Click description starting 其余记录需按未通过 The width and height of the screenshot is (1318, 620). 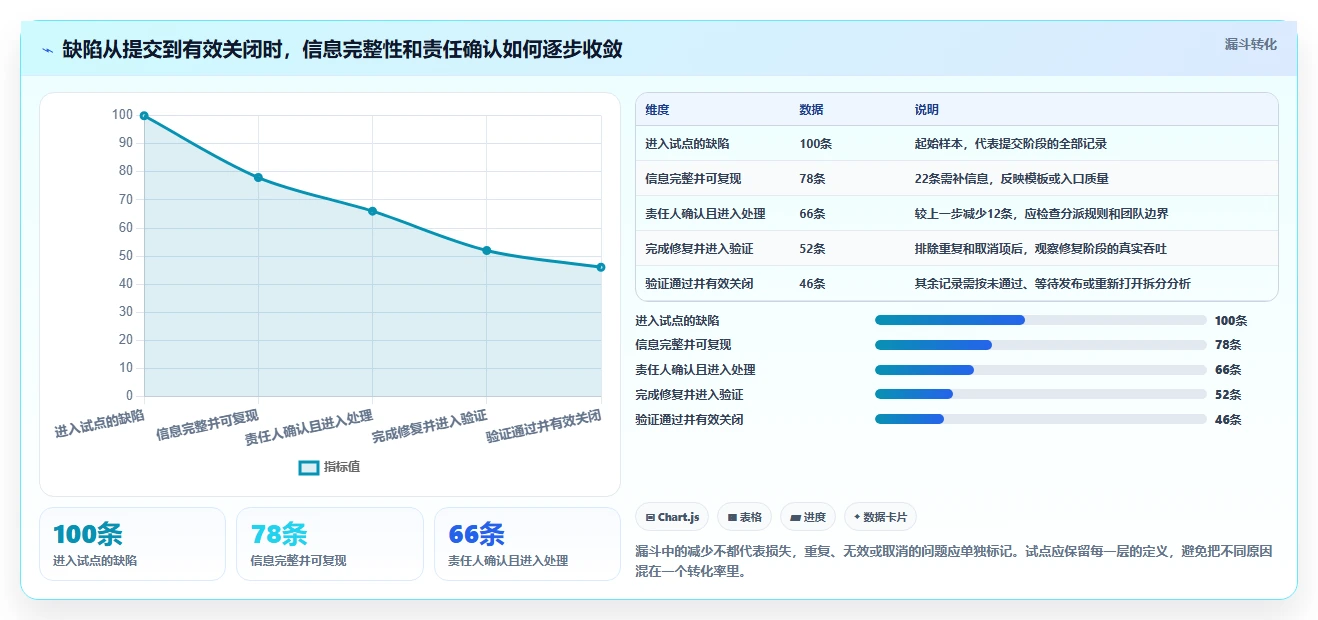[1052, 284]
